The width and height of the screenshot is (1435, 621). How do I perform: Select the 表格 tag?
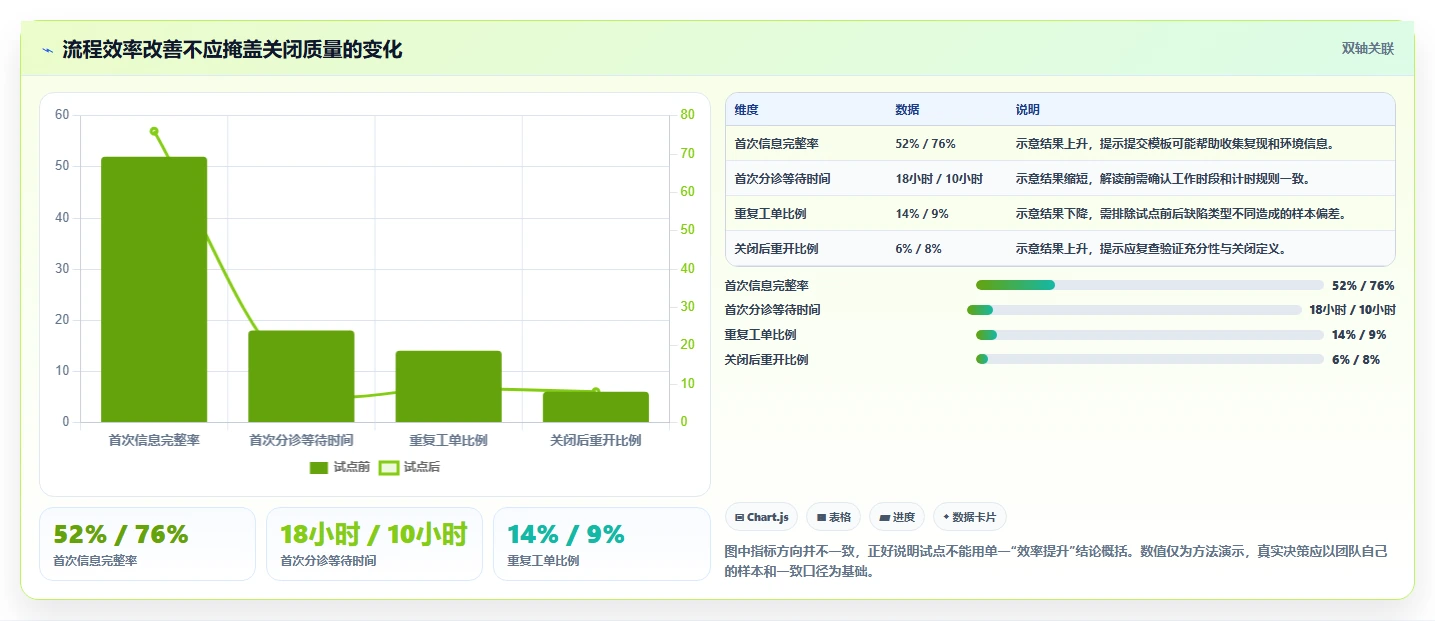pos(834,517)
